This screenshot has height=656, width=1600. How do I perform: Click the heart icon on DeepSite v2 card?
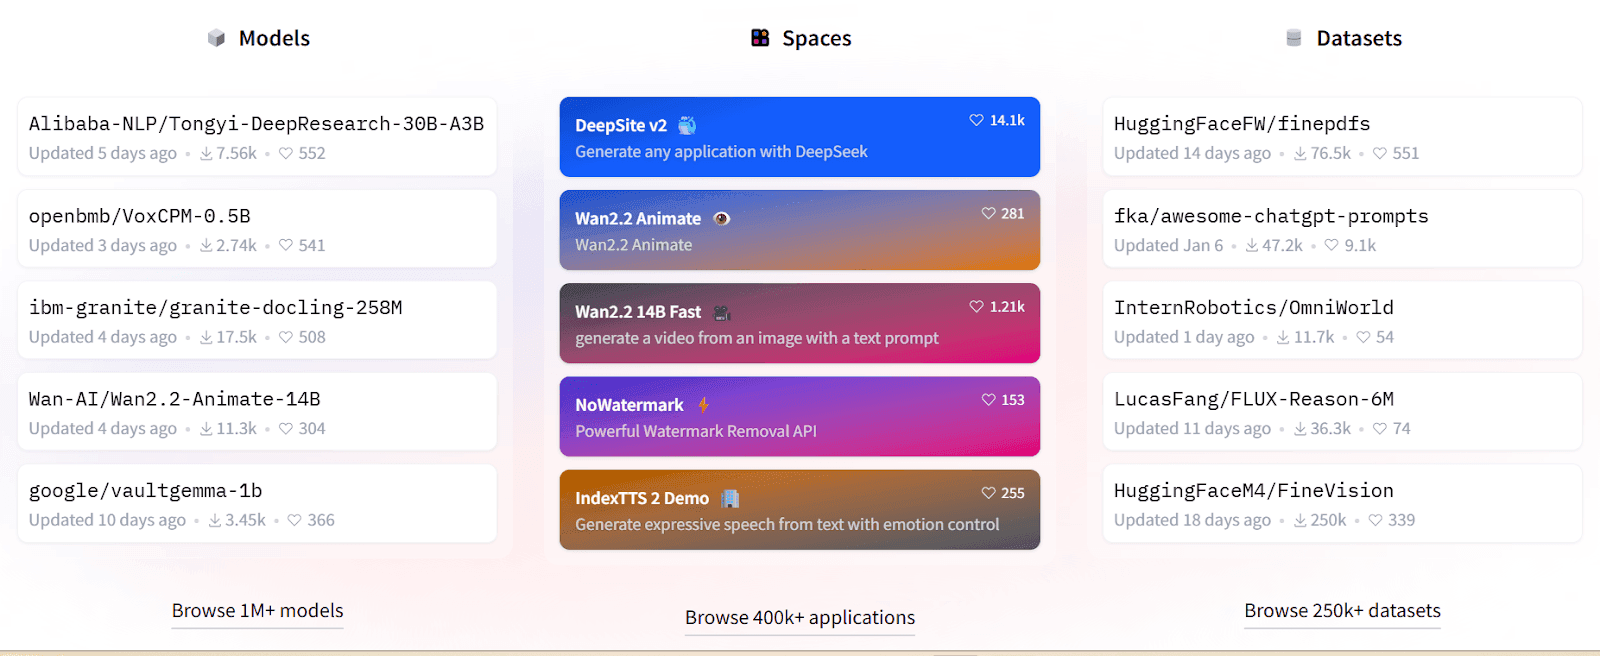976,120
